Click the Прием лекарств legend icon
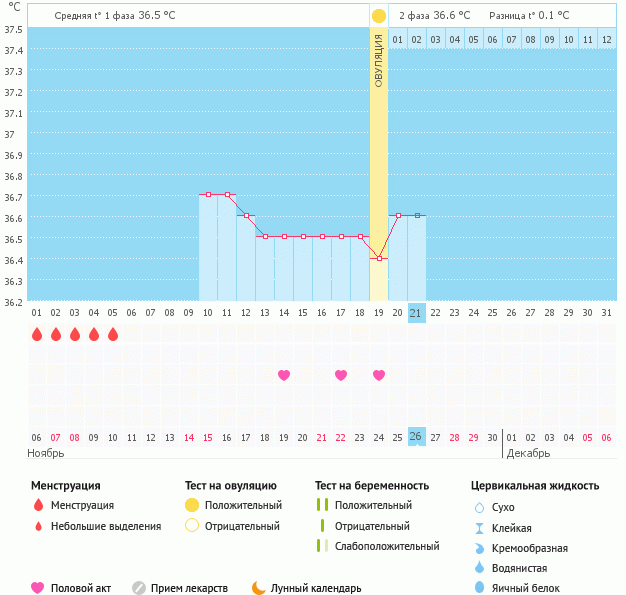 [139, 588]
